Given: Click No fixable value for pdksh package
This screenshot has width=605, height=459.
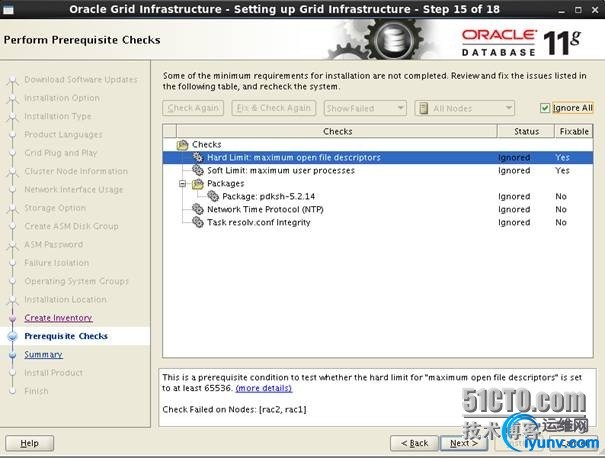Looking at the screenshot, I should coord(561,196).
